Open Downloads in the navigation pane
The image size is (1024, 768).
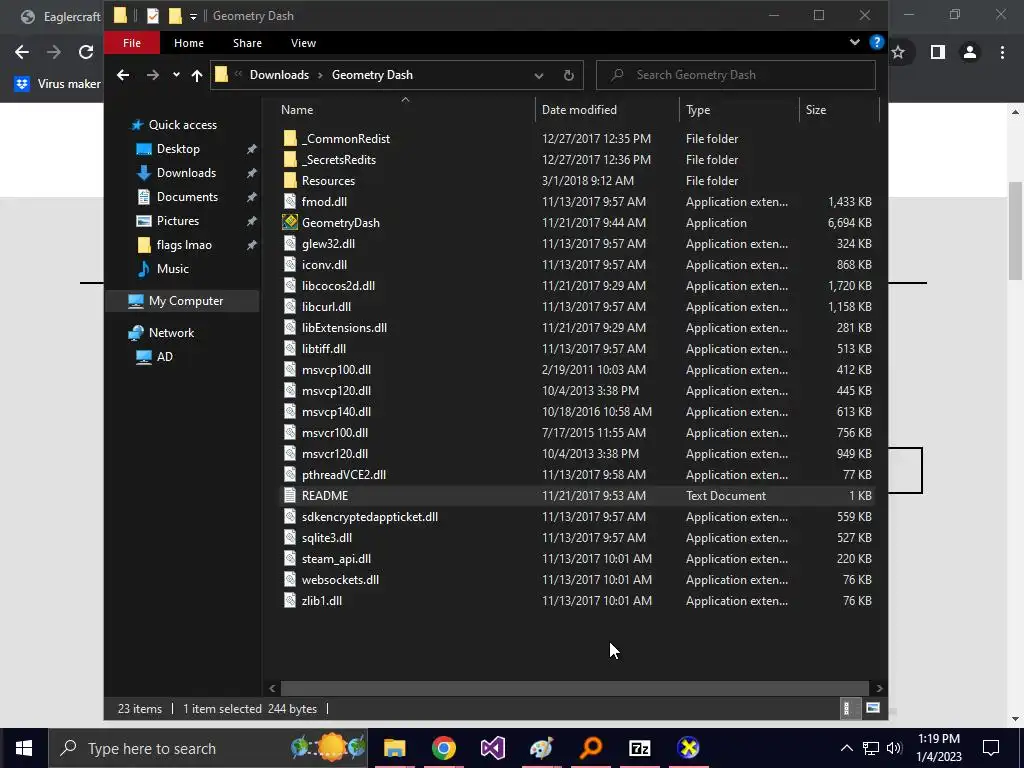coord(186,173)
